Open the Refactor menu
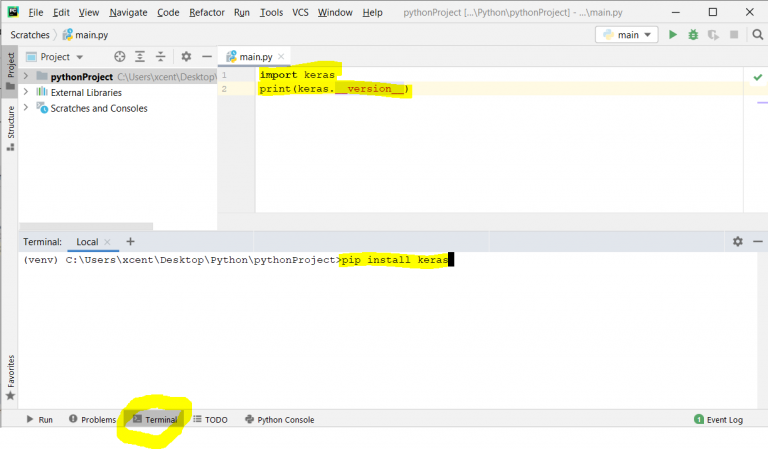Viewport: 768px width, 449px height. pos(207,12)
